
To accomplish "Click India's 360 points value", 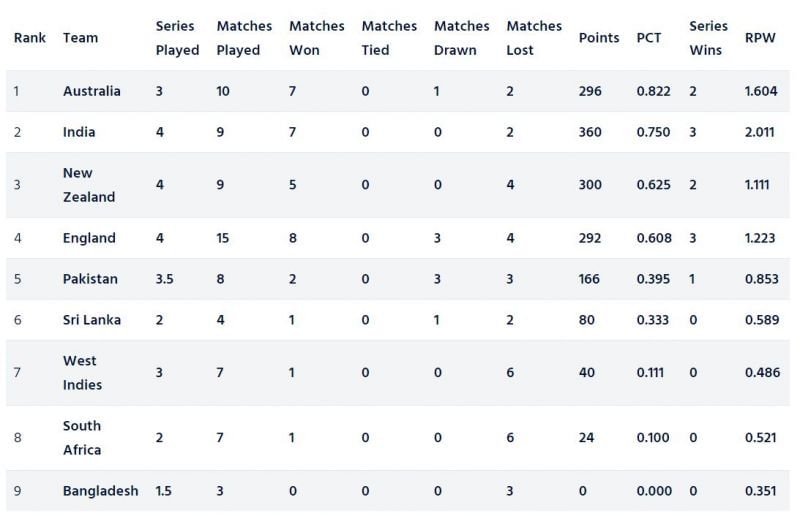I will [x=590, y=132].
